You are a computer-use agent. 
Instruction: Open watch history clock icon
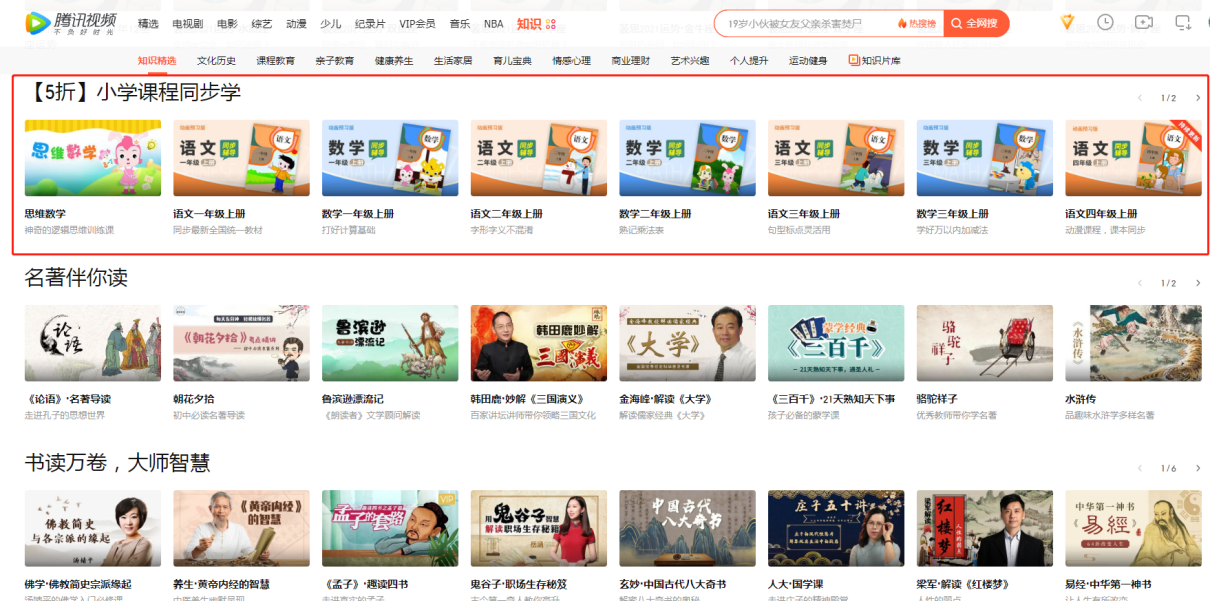(1105, 22)
